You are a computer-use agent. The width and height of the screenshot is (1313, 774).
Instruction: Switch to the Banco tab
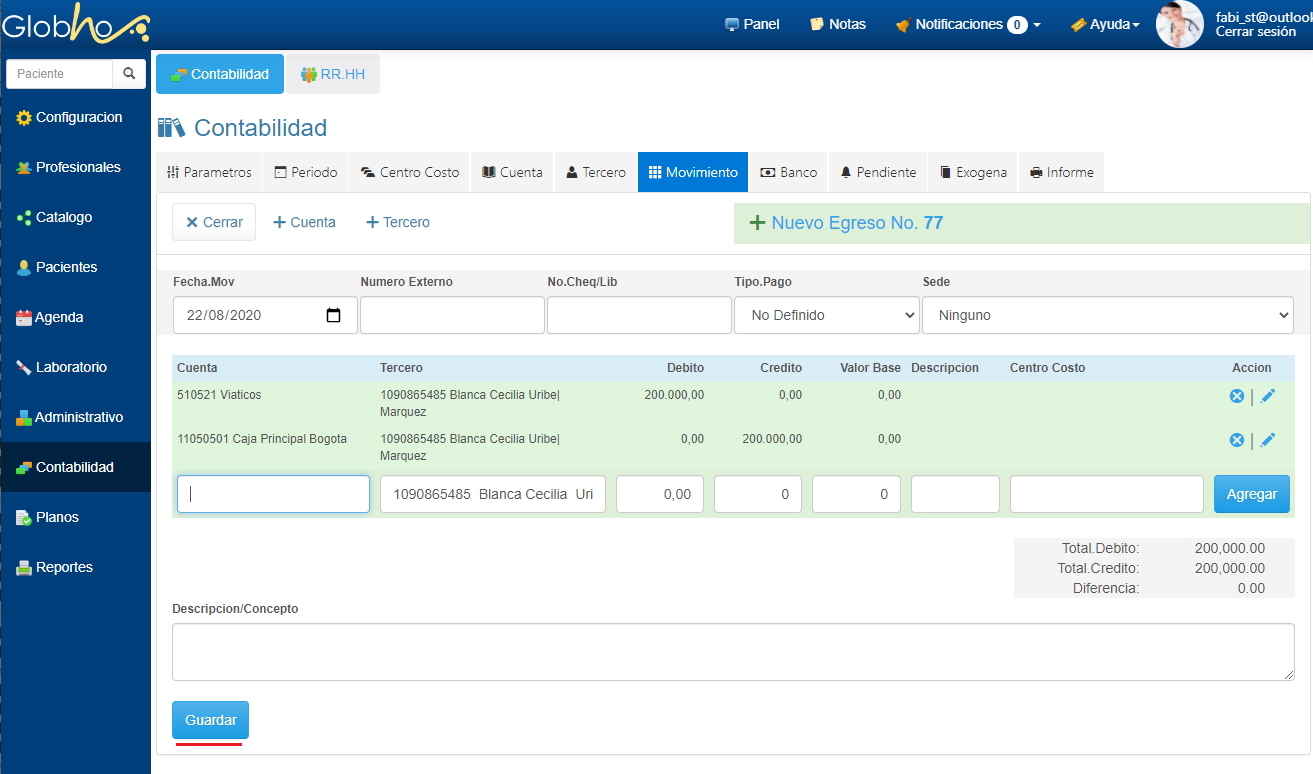click(x=788, y=172)
